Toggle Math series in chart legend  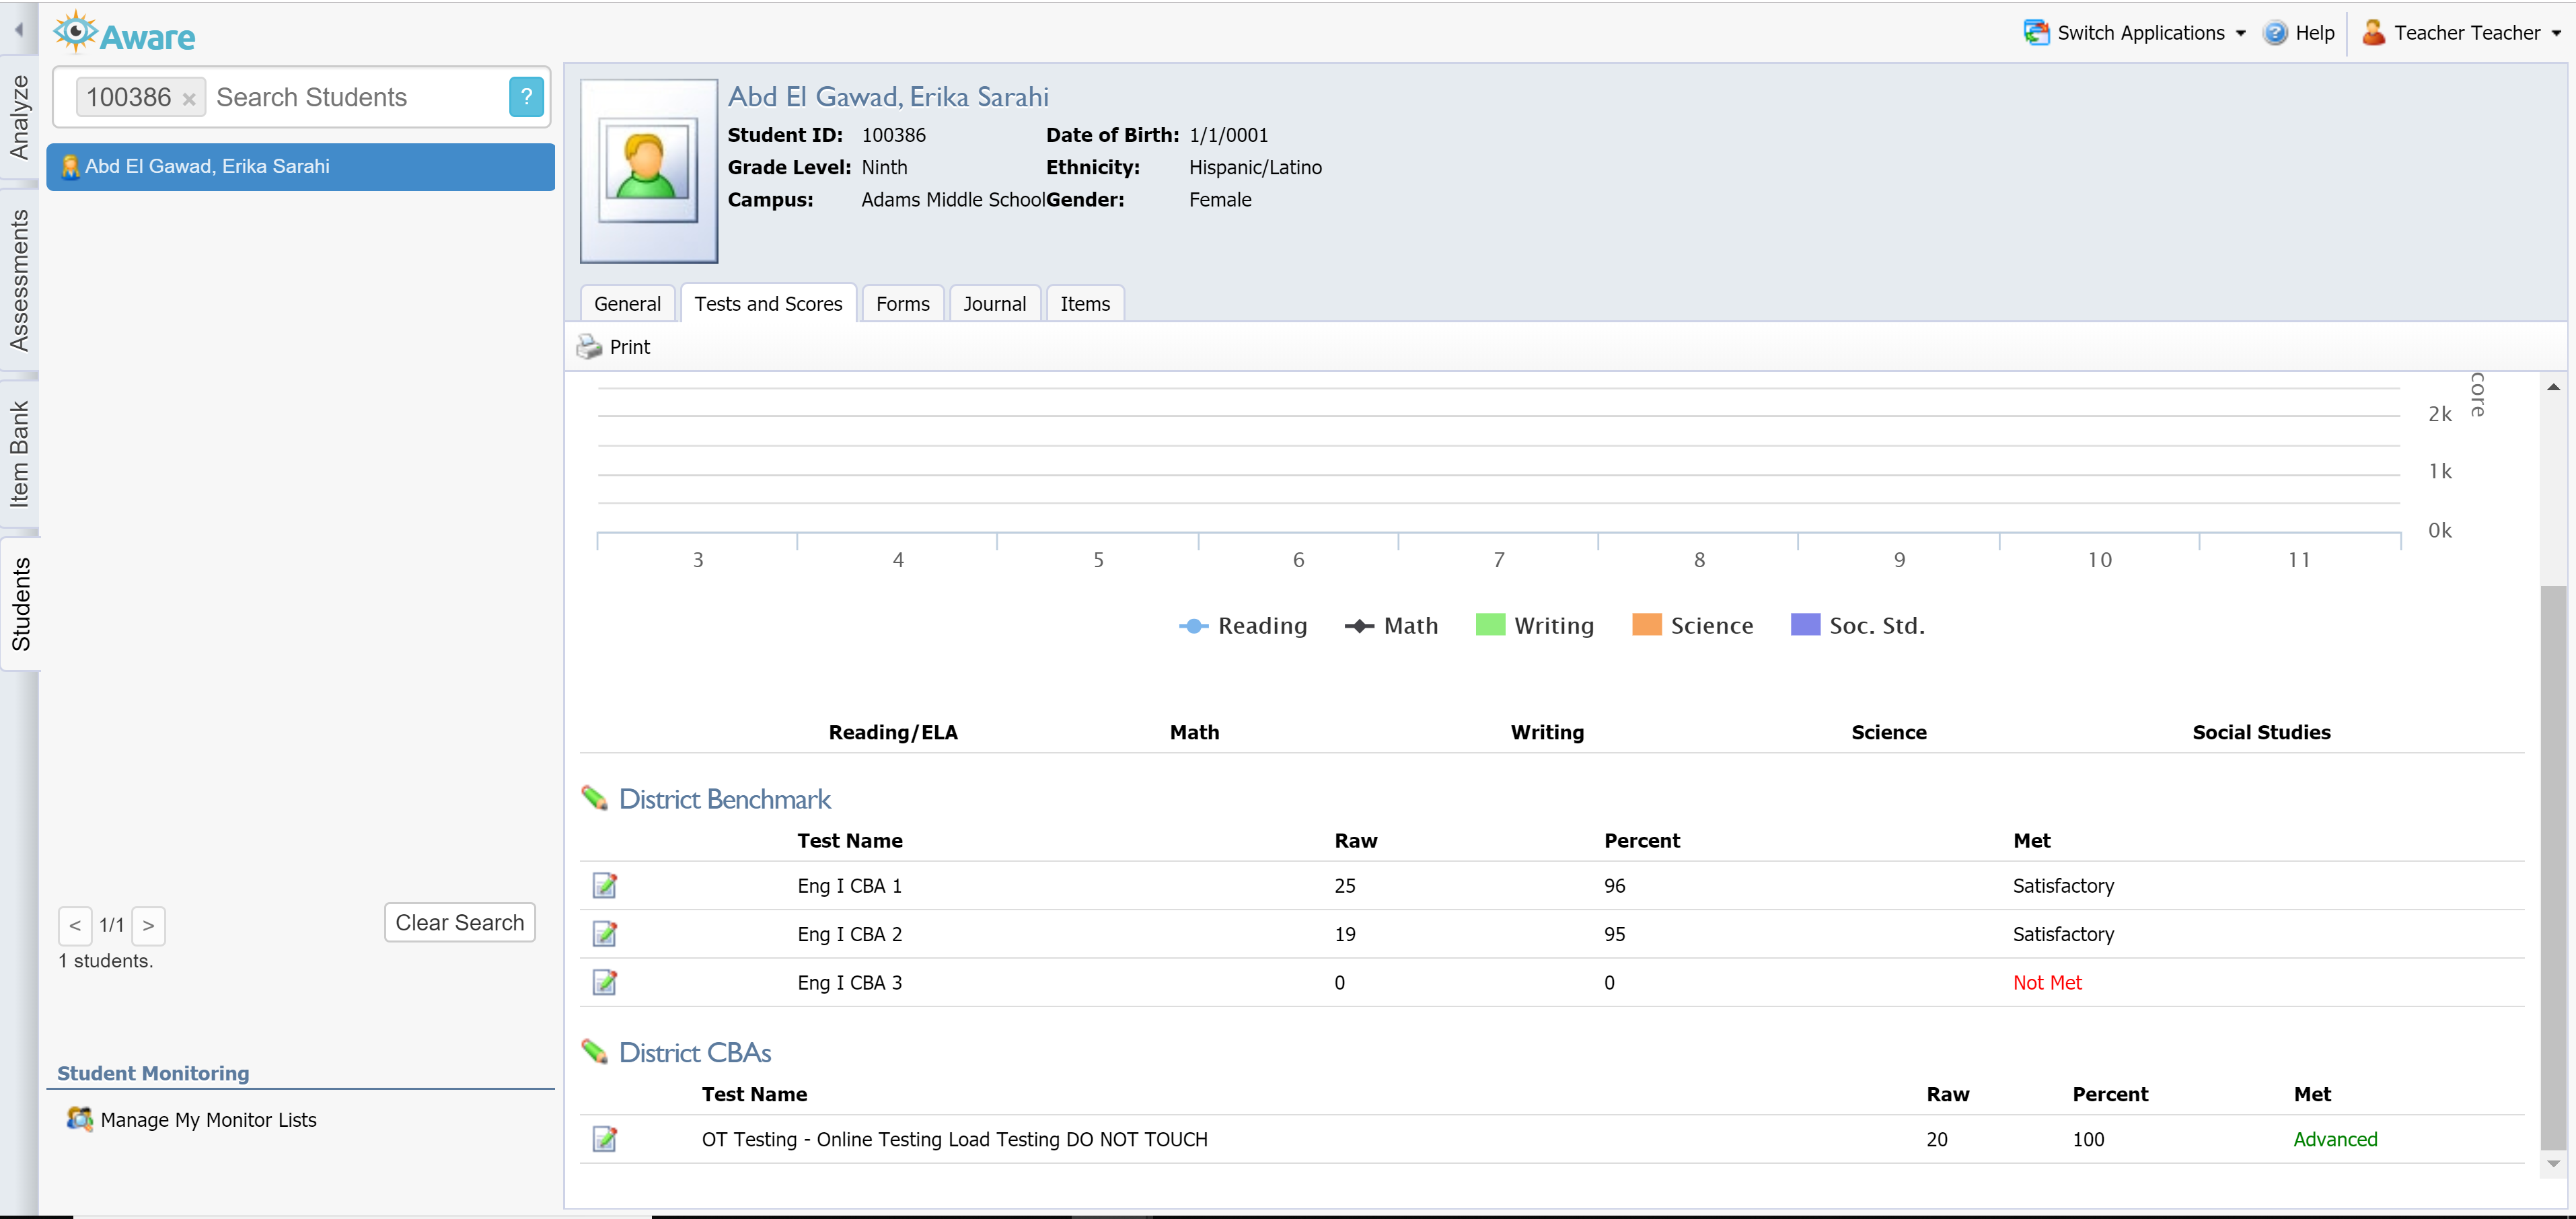tap(1391, 626)
